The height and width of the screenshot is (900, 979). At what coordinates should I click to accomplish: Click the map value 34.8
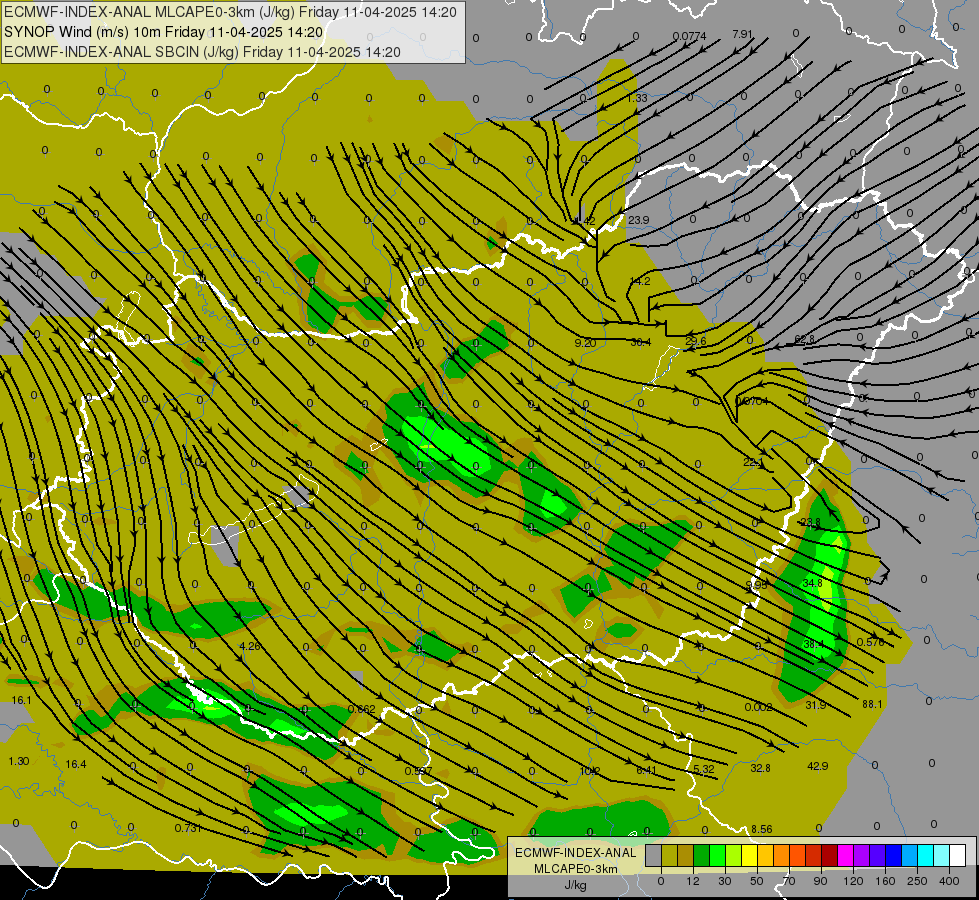click(x=812, y=583)
